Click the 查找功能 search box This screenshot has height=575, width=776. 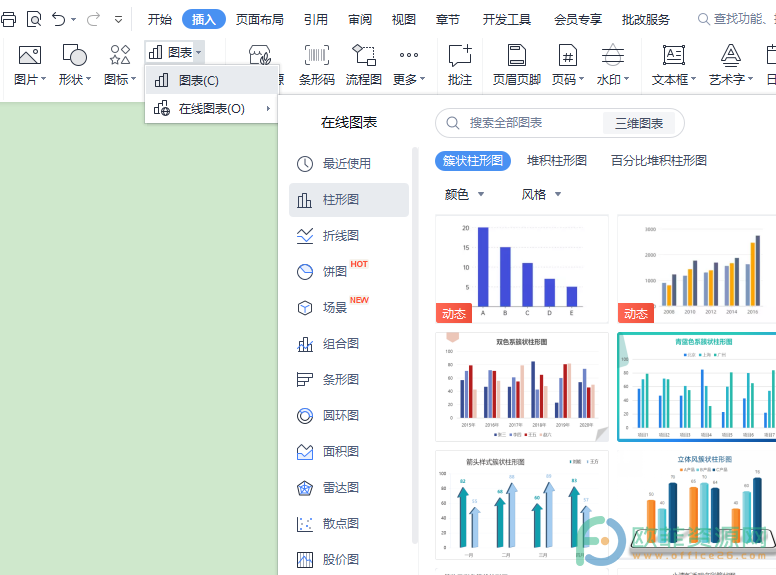[736, 19]
